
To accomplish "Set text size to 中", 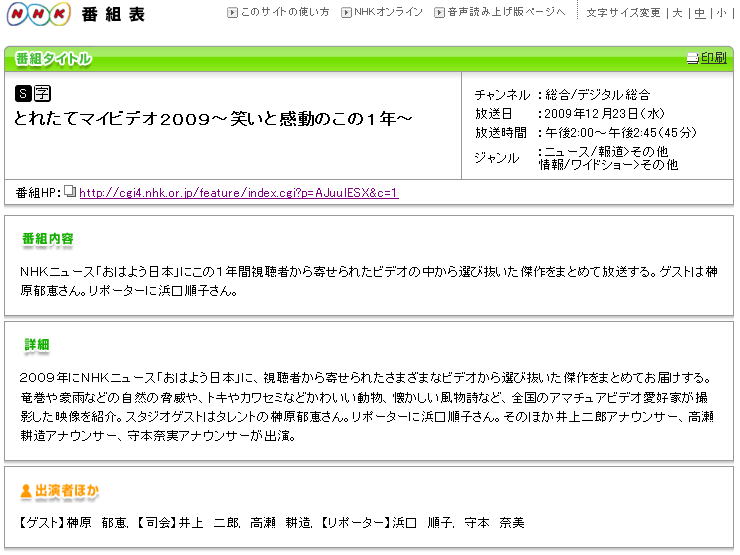I will pyautogui.click(x=700, y=13).
